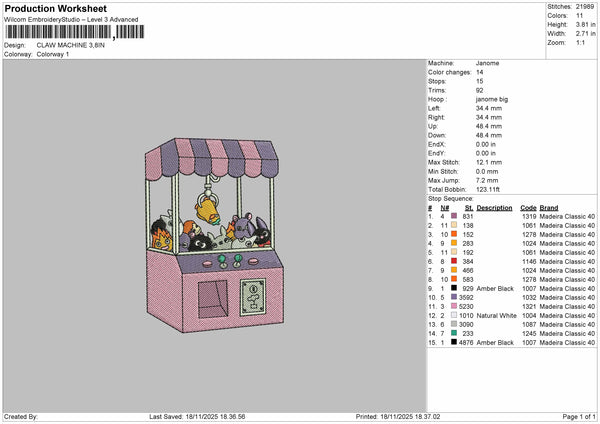Click the 'N#' column header
The image size is (600, 424).
coord(444,208)
